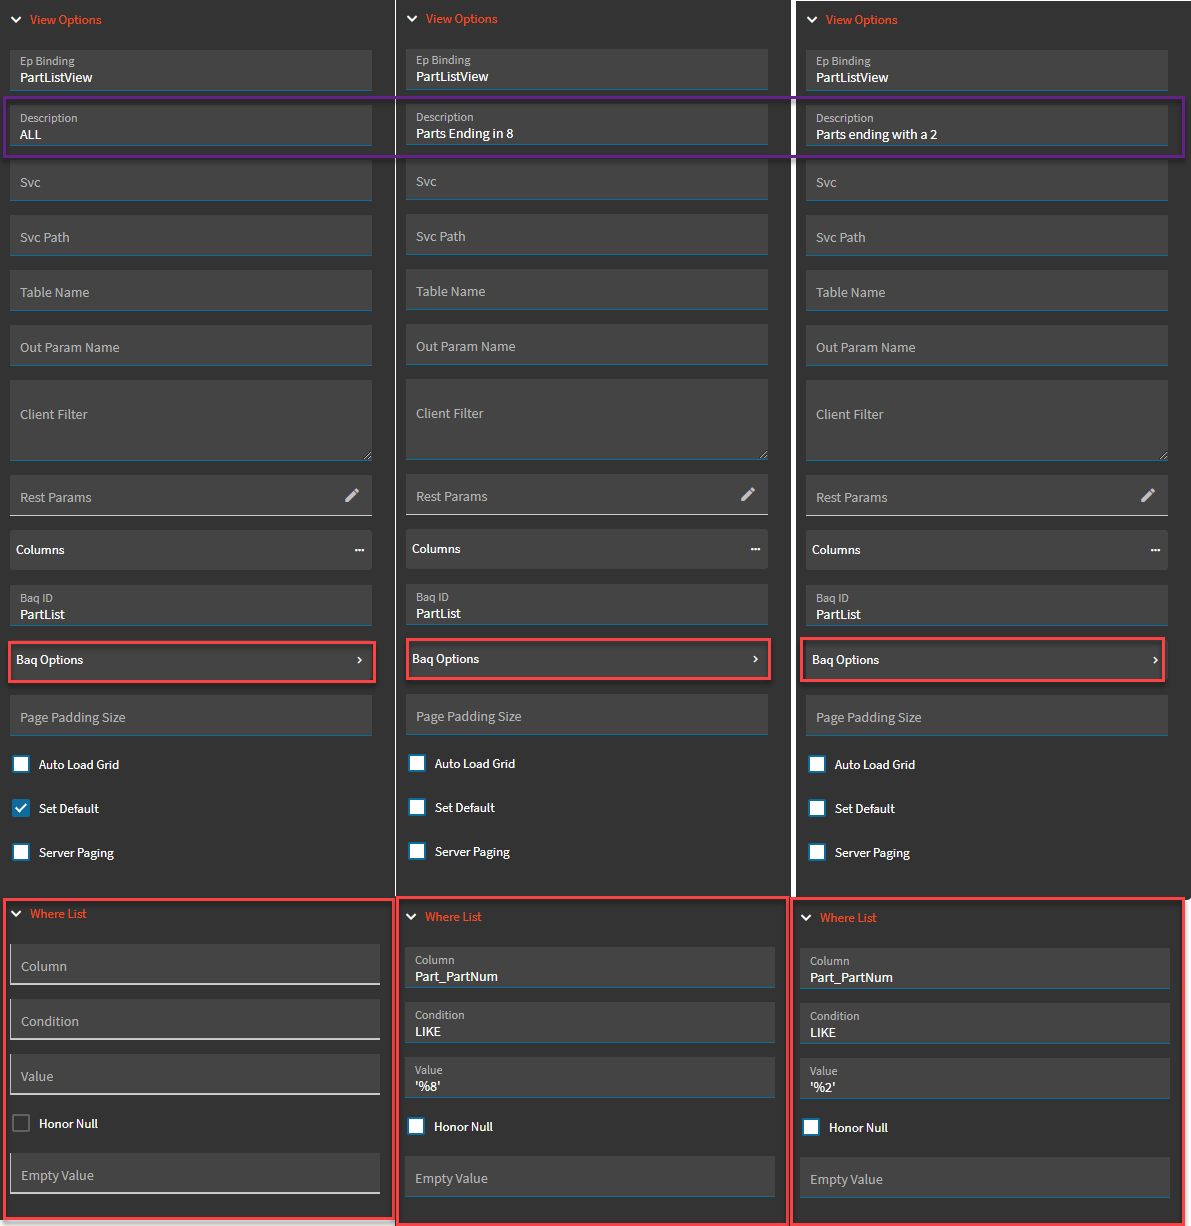Click Empty Value field in the '%8' Where List
1191x1226 pixels.
[590, 1177]
